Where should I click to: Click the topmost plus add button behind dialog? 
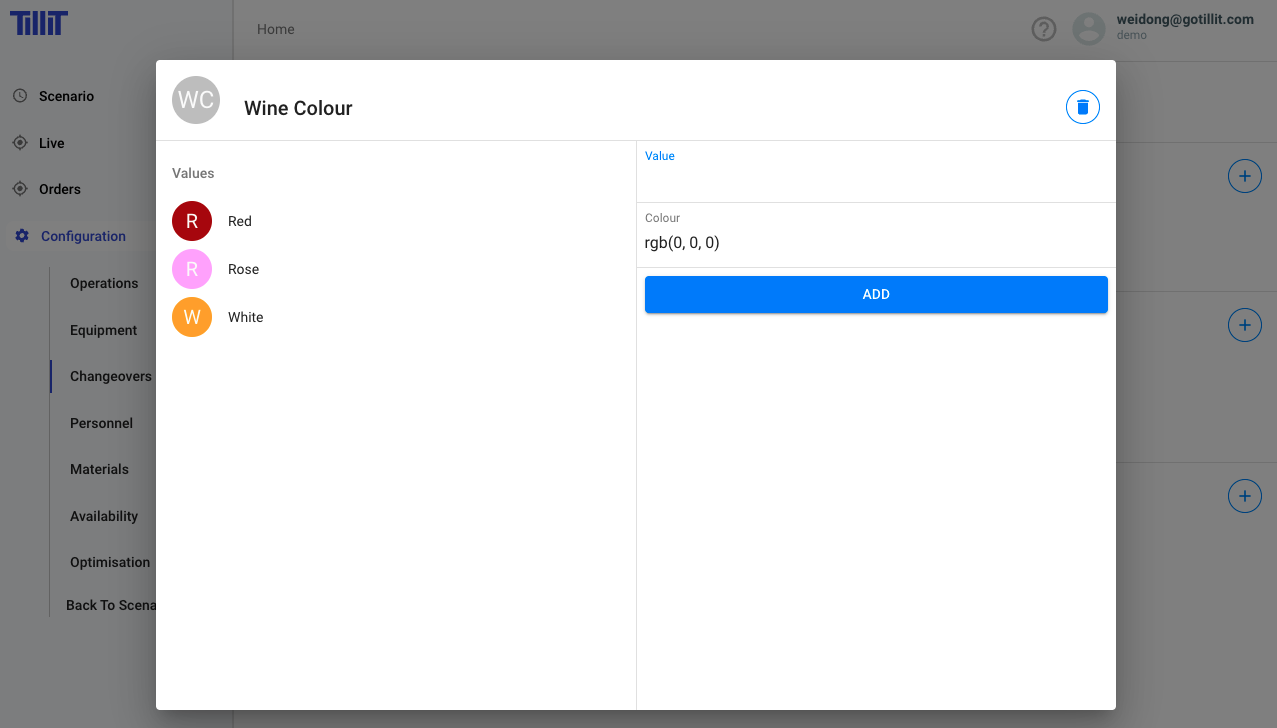pyautogui.click(x=1244, y=177)
